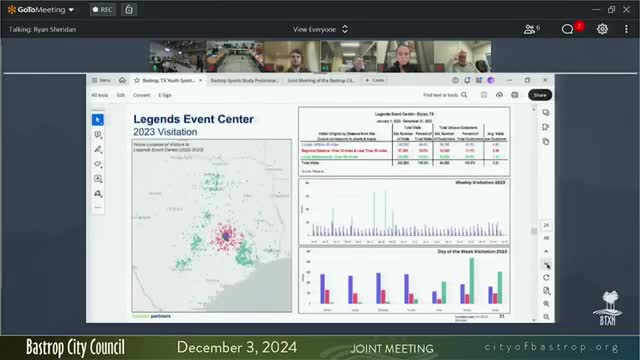This screenshot has width=640, height=360.
Task: Zoom out on the PDF page
Action: (546, 317)
